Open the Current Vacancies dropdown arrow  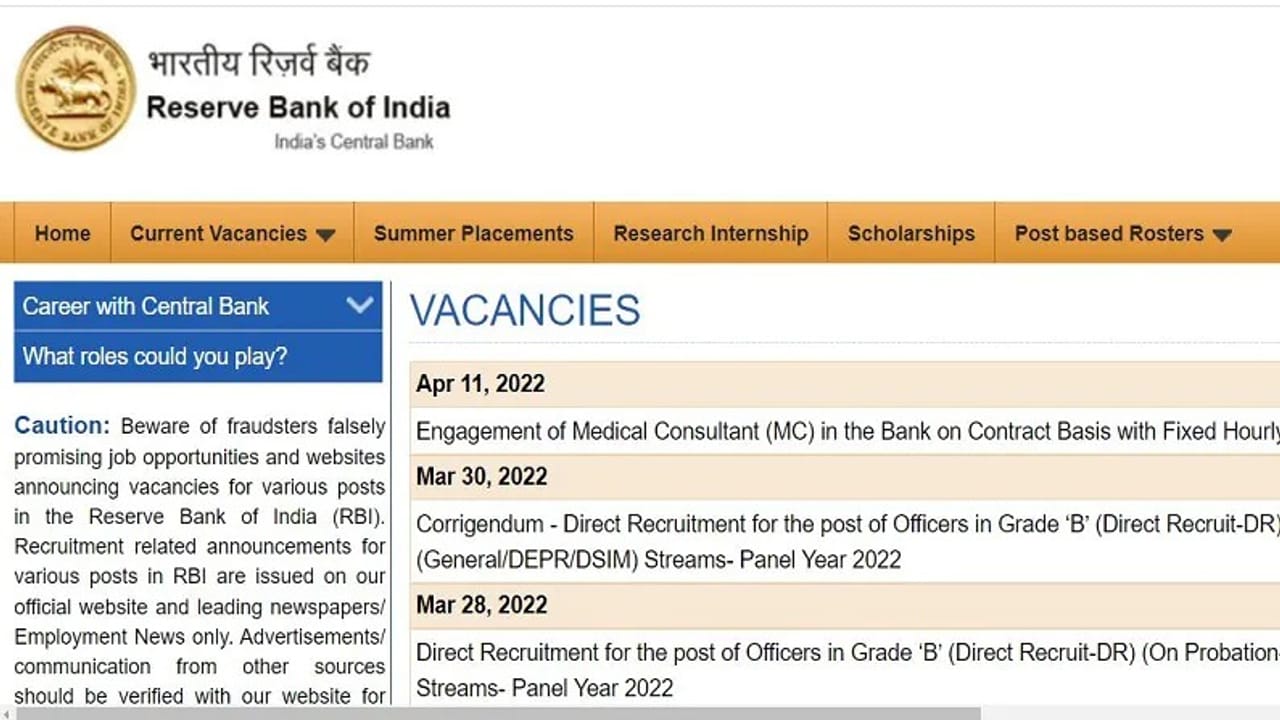point(325,233)
